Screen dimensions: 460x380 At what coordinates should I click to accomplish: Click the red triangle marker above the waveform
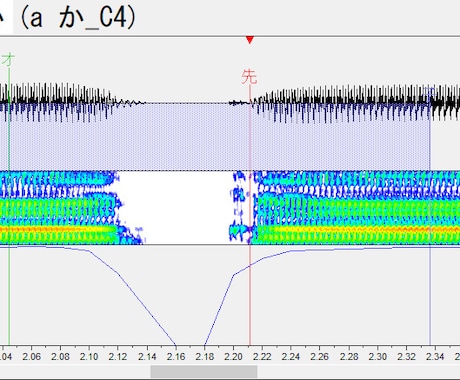[250, 40]
